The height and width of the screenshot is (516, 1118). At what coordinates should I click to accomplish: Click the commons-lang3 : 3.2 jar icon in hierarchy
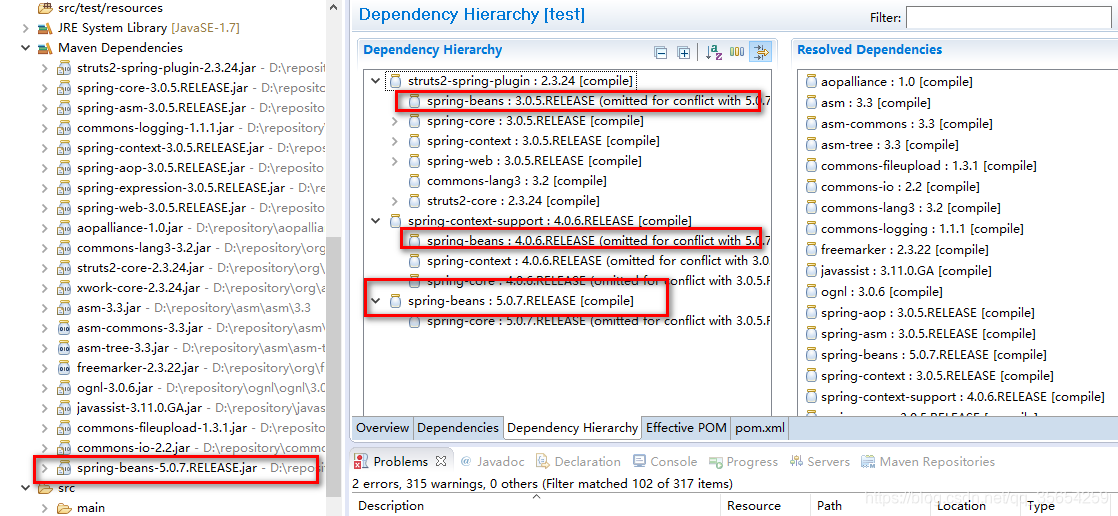415,181
